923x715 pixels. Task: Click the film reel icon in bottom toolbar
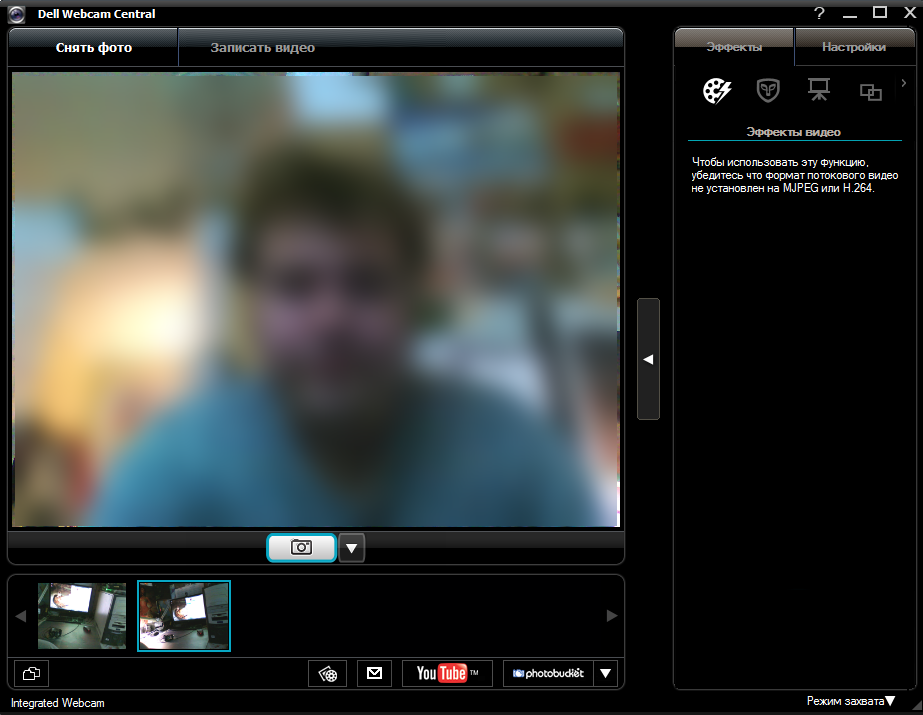pyautogui.click(x=327, y=674)
